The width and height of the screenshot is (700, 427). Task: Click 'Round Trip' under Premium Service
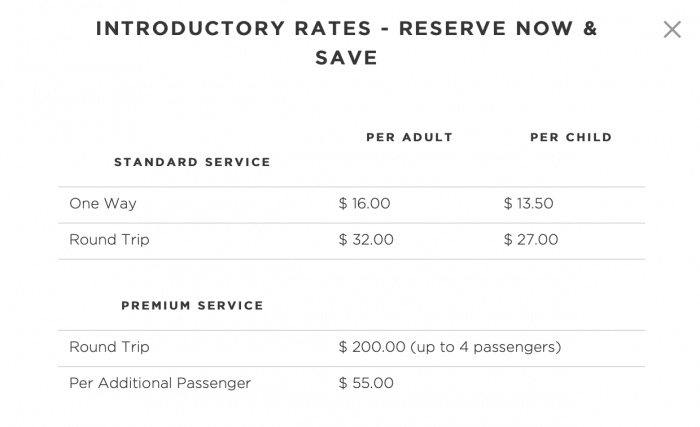(x=109, y=347)
